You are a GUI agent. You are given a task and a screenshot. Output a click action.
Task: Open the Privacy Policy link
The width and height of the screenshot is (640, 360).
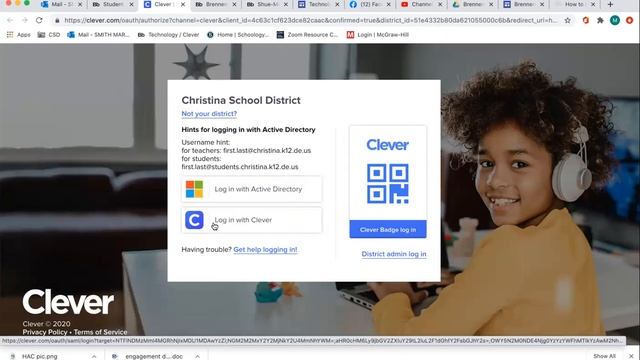click(x=45, y=332)
